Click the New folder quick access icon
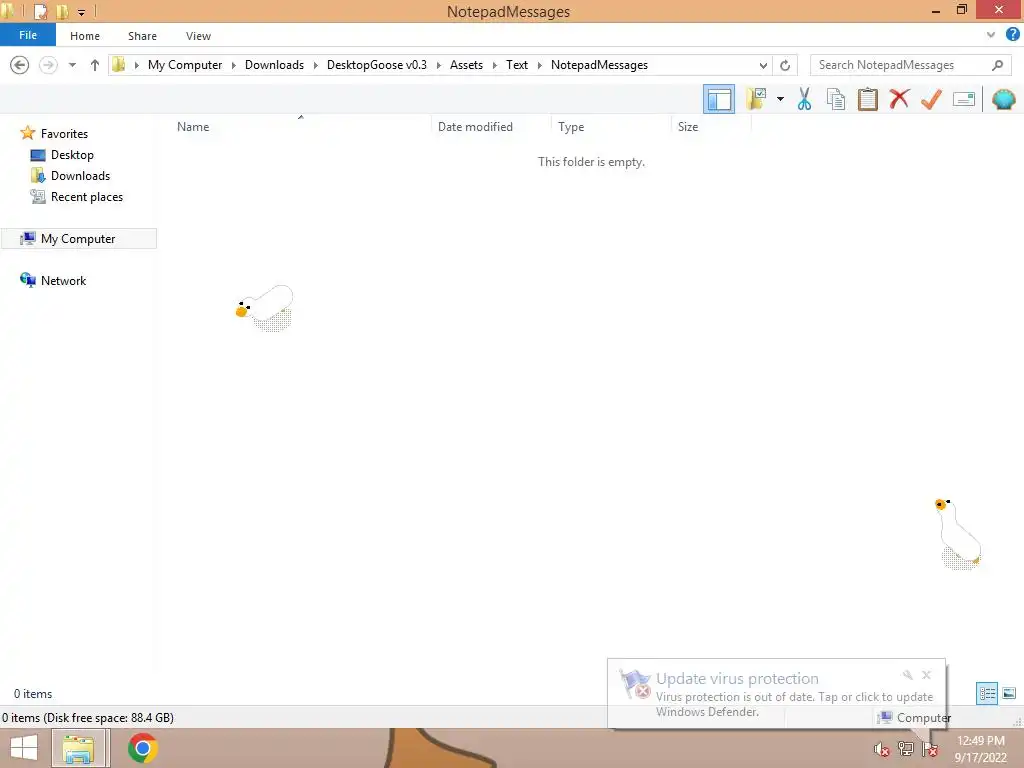This screenshot has width=1024, height=768. 62,11
